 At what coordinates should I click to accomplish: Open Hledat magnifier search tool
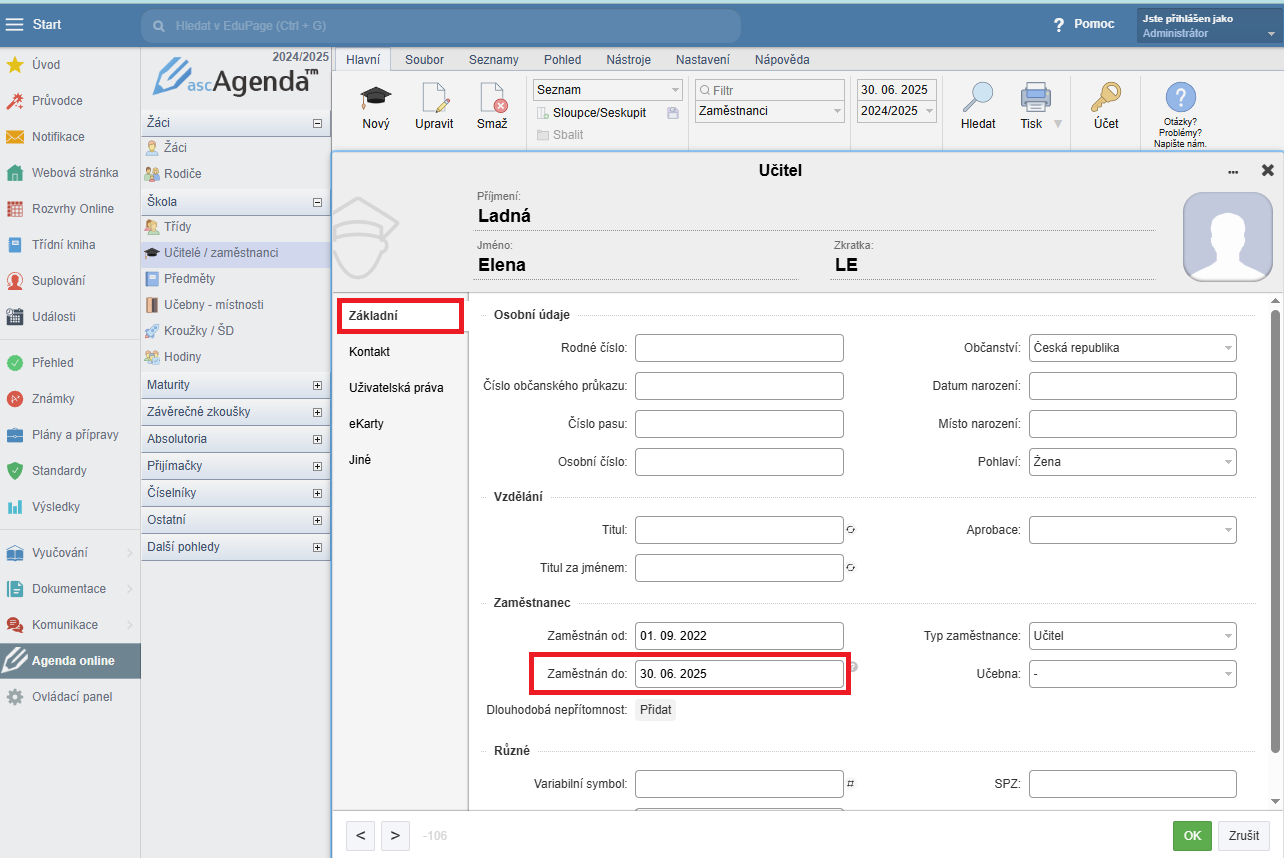977,97
